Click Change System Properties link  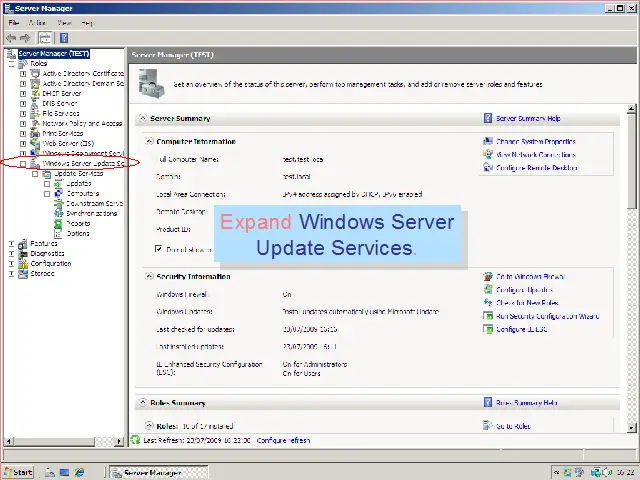tap(536, 142)
